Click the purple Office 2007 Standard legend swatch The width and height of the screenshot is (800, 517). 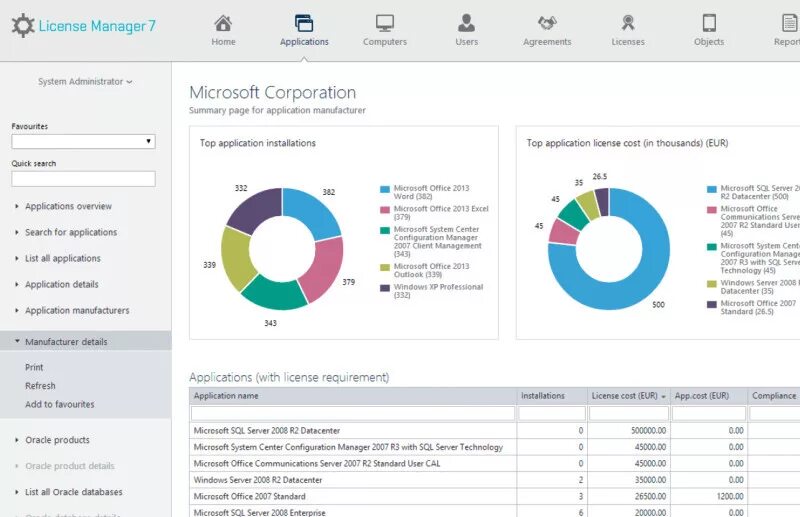coord(712,304)
